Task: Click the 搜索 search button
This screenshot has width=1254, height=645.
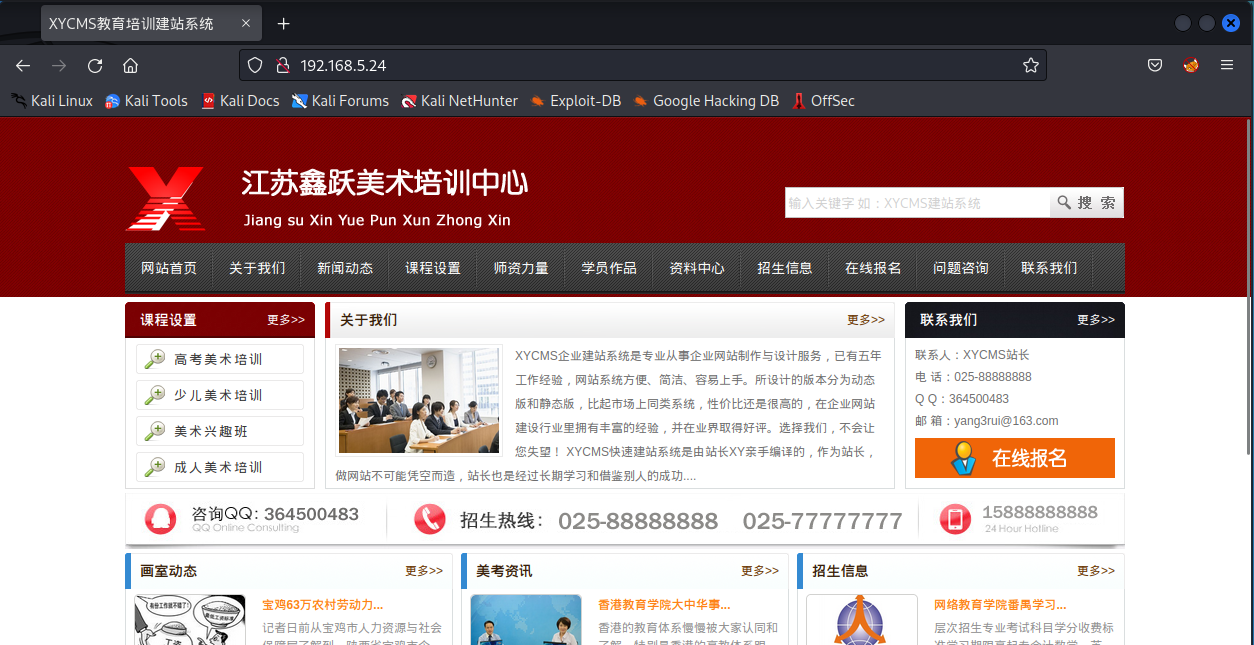Action: pyautogui.click(x=1087, y=203)
